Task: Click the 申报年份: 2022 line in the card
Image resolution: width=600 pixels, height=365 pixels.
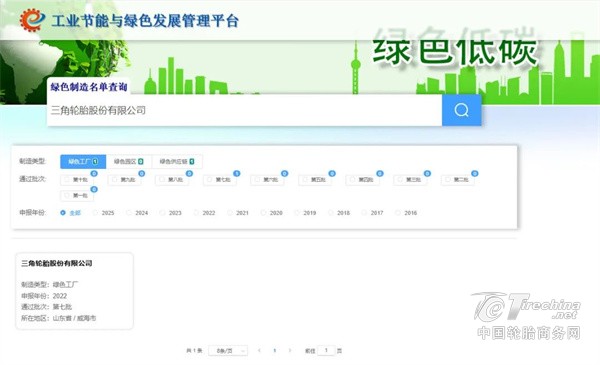Action: [x=44, y=296]
